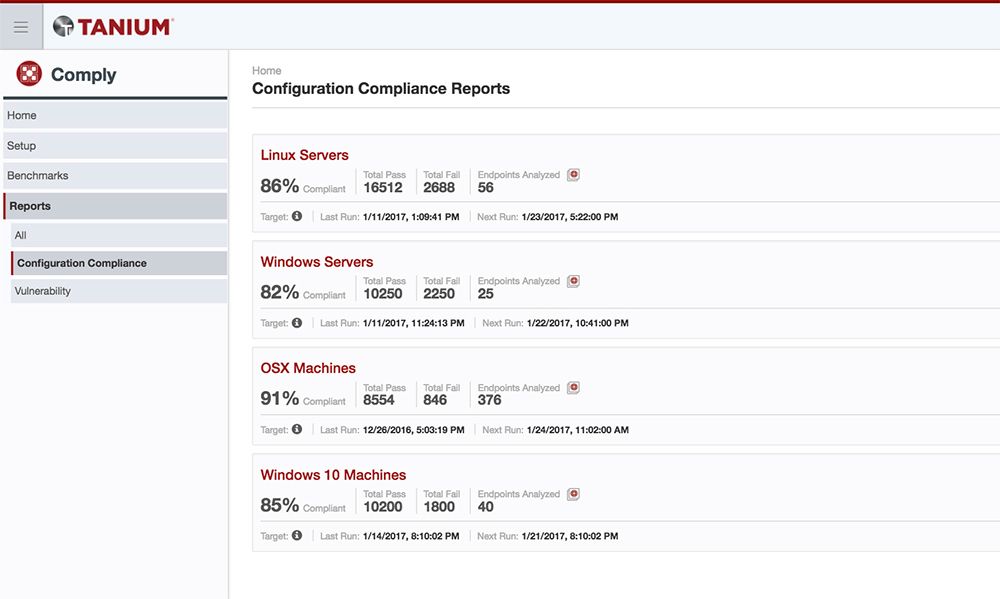Click red endpoints icon for Windows 10 Machines

coord(573,494)
